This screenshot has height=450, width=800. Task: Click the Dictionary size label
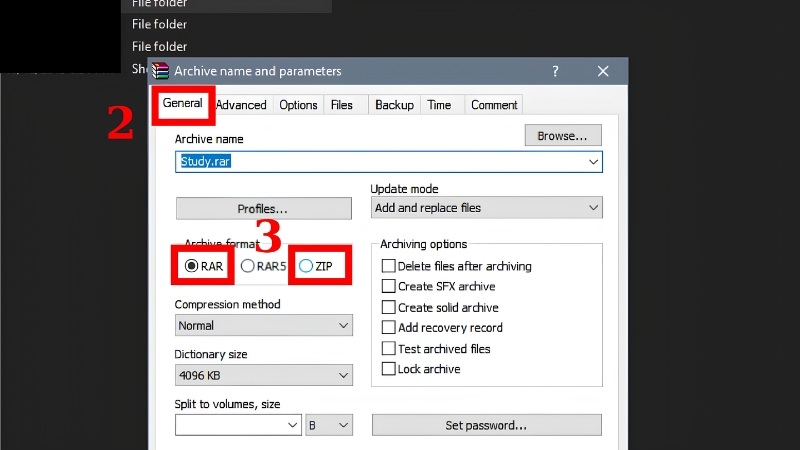(211, 354)
